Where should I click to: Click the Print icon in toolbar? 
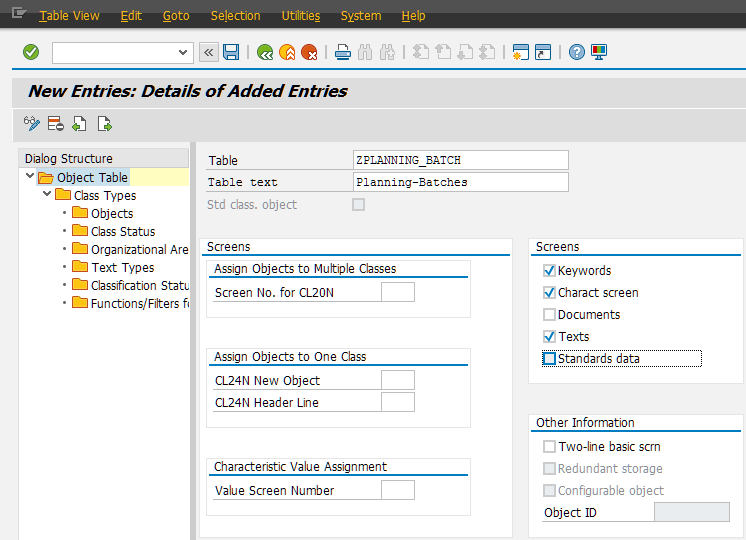pos(343,52)
